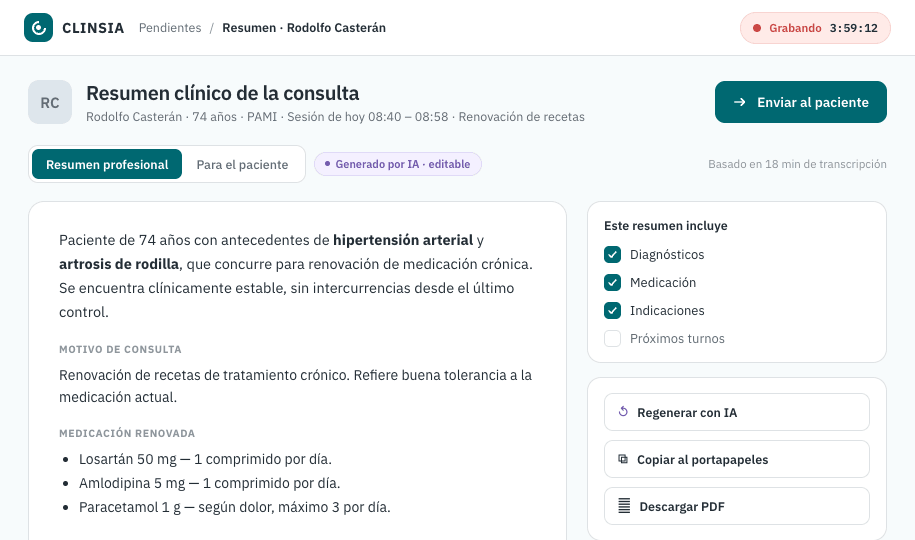Click the Este resumen incluye heading
The width and height of the screenshot is (915, 540).
click(666, 226)
